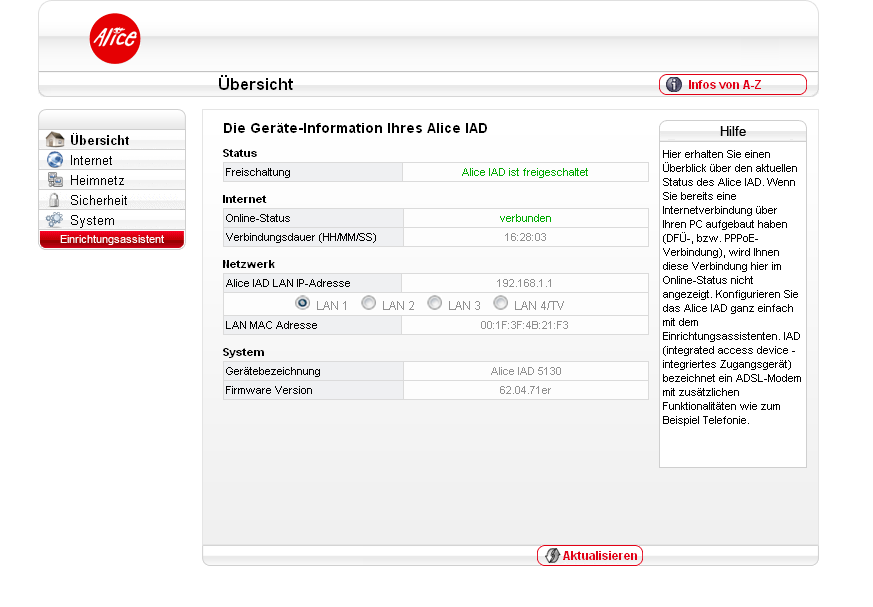Image resolution: width=873 pixels, height=607 pixels.
Task: Select the LAN 1 radio button
Action: point(302,303)
